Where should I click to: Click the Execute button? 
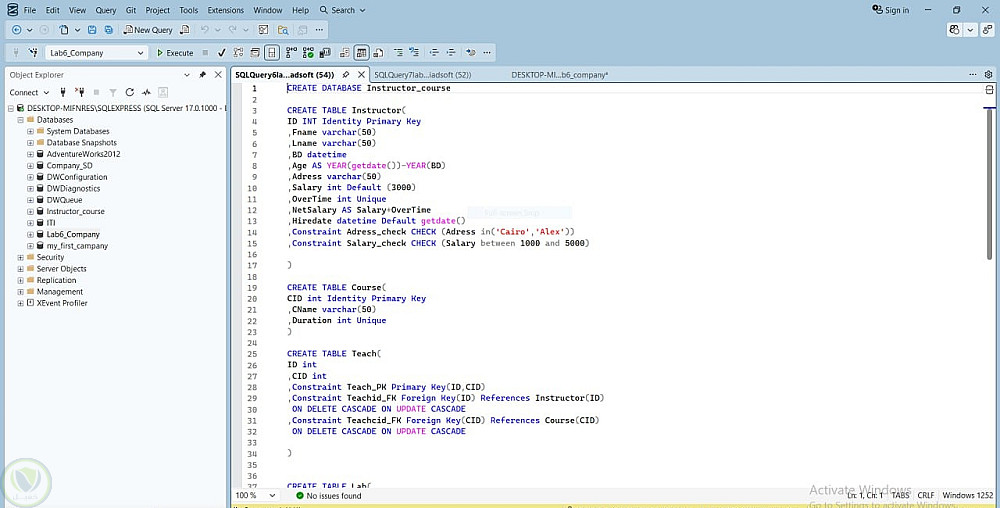[175, 53]
